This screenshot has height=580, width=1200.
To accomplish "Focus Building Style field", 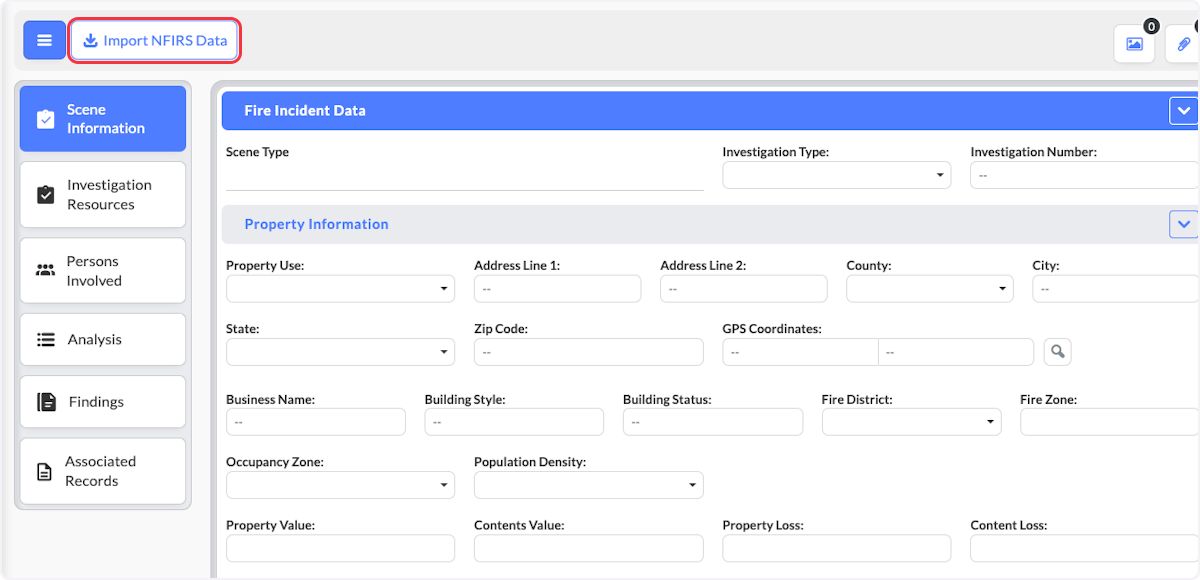I will [514, 422].
